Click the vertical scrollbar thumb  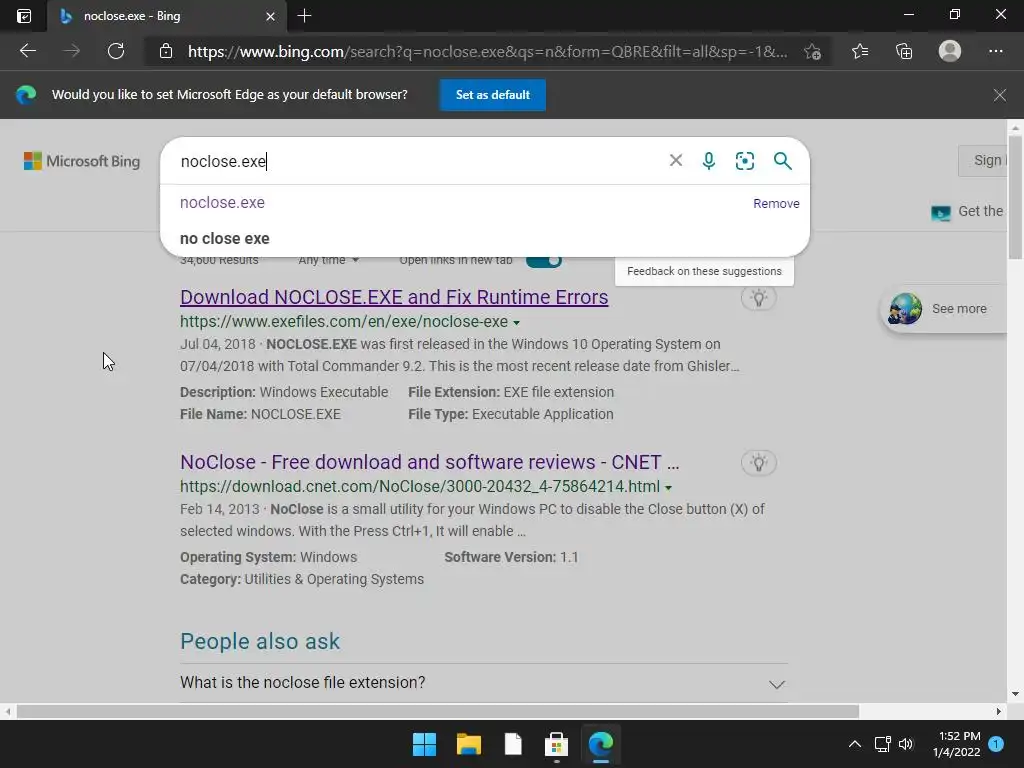1014,197
